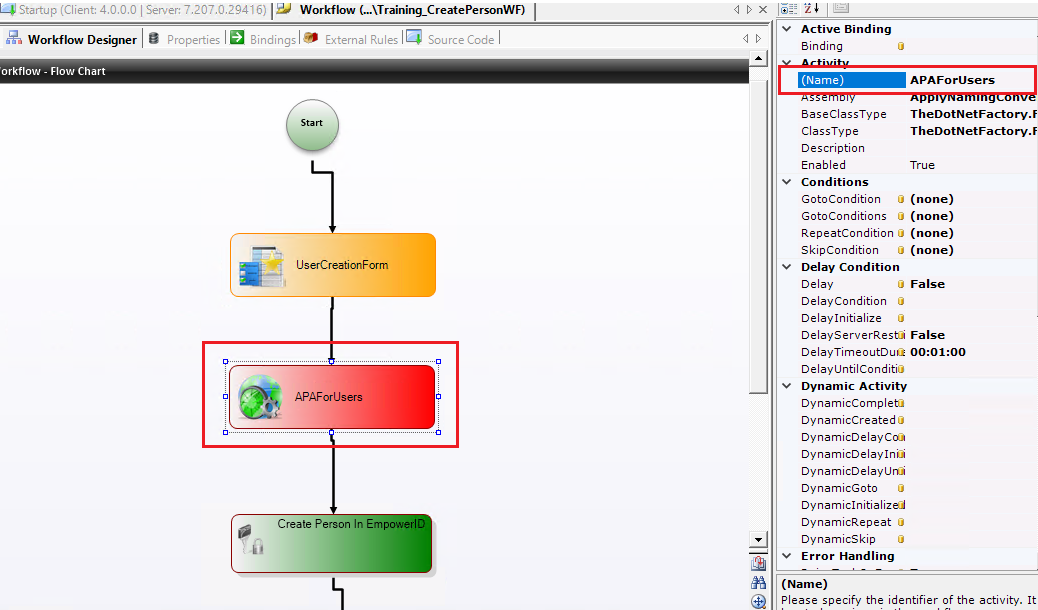Click document tabs scroll right arrow
Screen dimensions: 1038x610
click(x=749, y=10)
